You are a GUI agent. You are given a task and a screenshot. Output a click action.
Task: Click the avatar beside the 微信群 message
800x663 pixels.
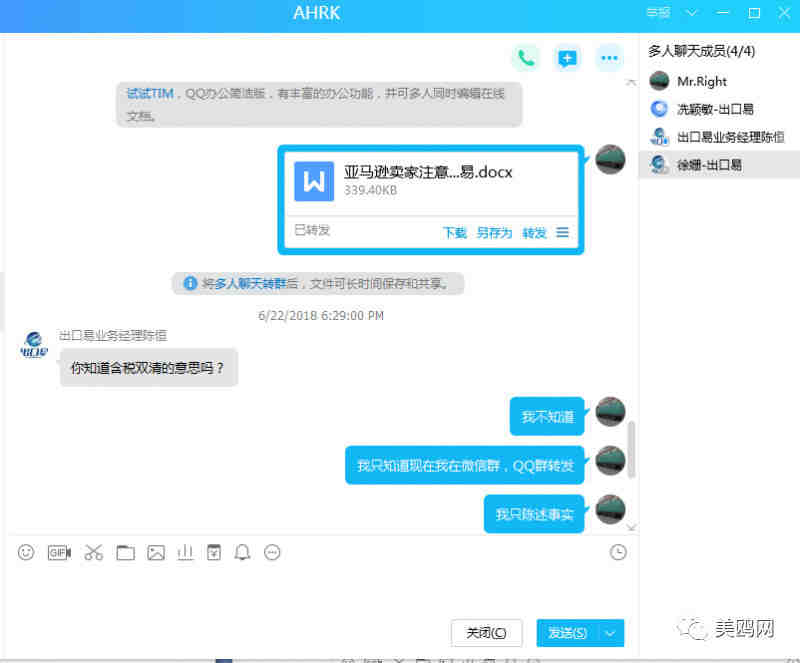(x=610, y=460)
